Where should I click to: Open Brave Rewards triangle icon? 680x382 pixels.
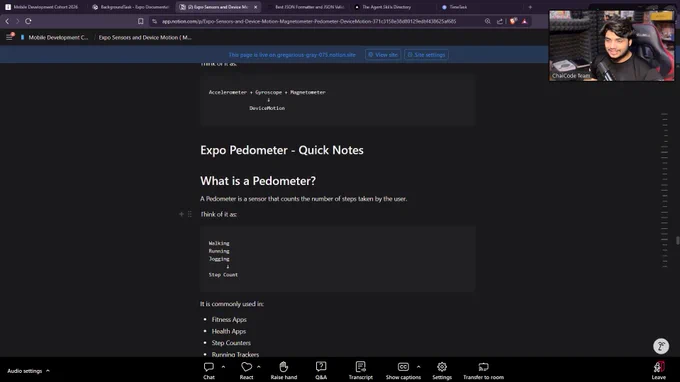coord(524,21)
